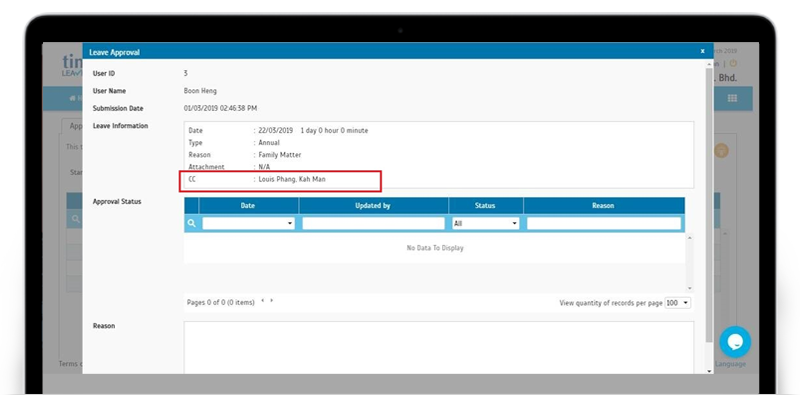Click dialog scrollbar down arrow
The image size is (800, 395).
(x=709, y=371)
